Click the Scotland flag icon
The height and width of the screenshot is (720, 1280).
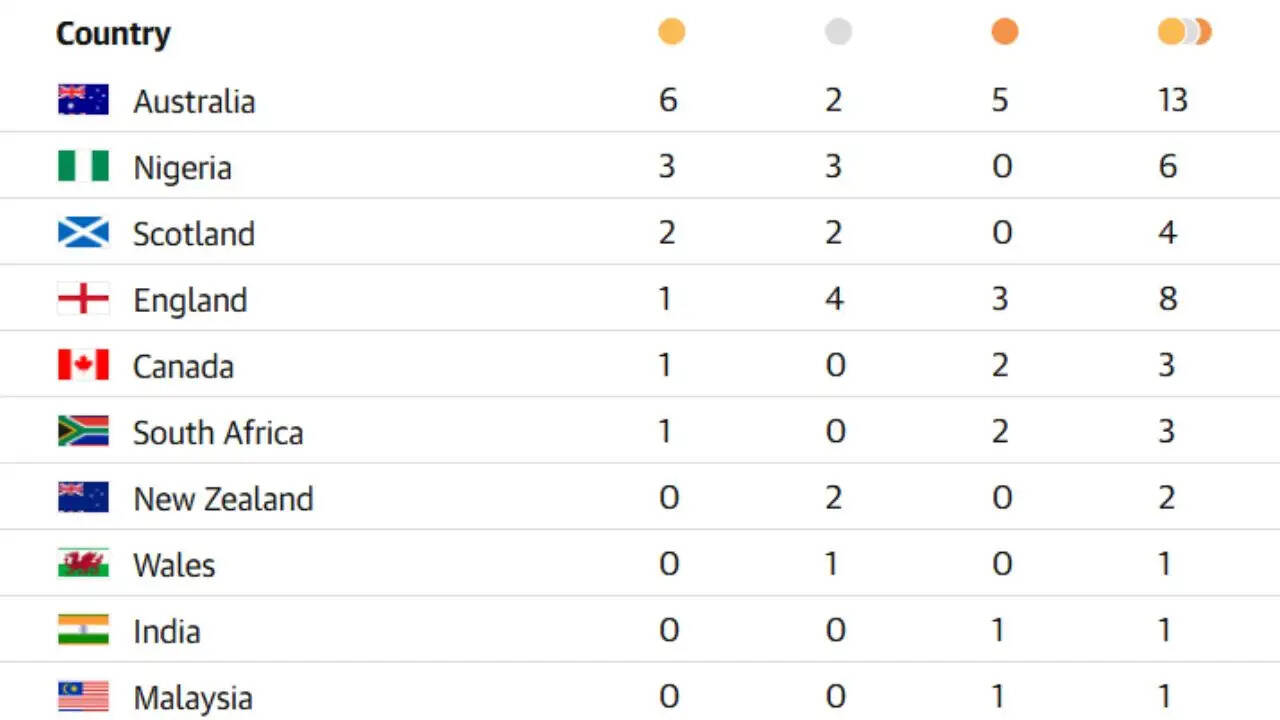(83, 232)
